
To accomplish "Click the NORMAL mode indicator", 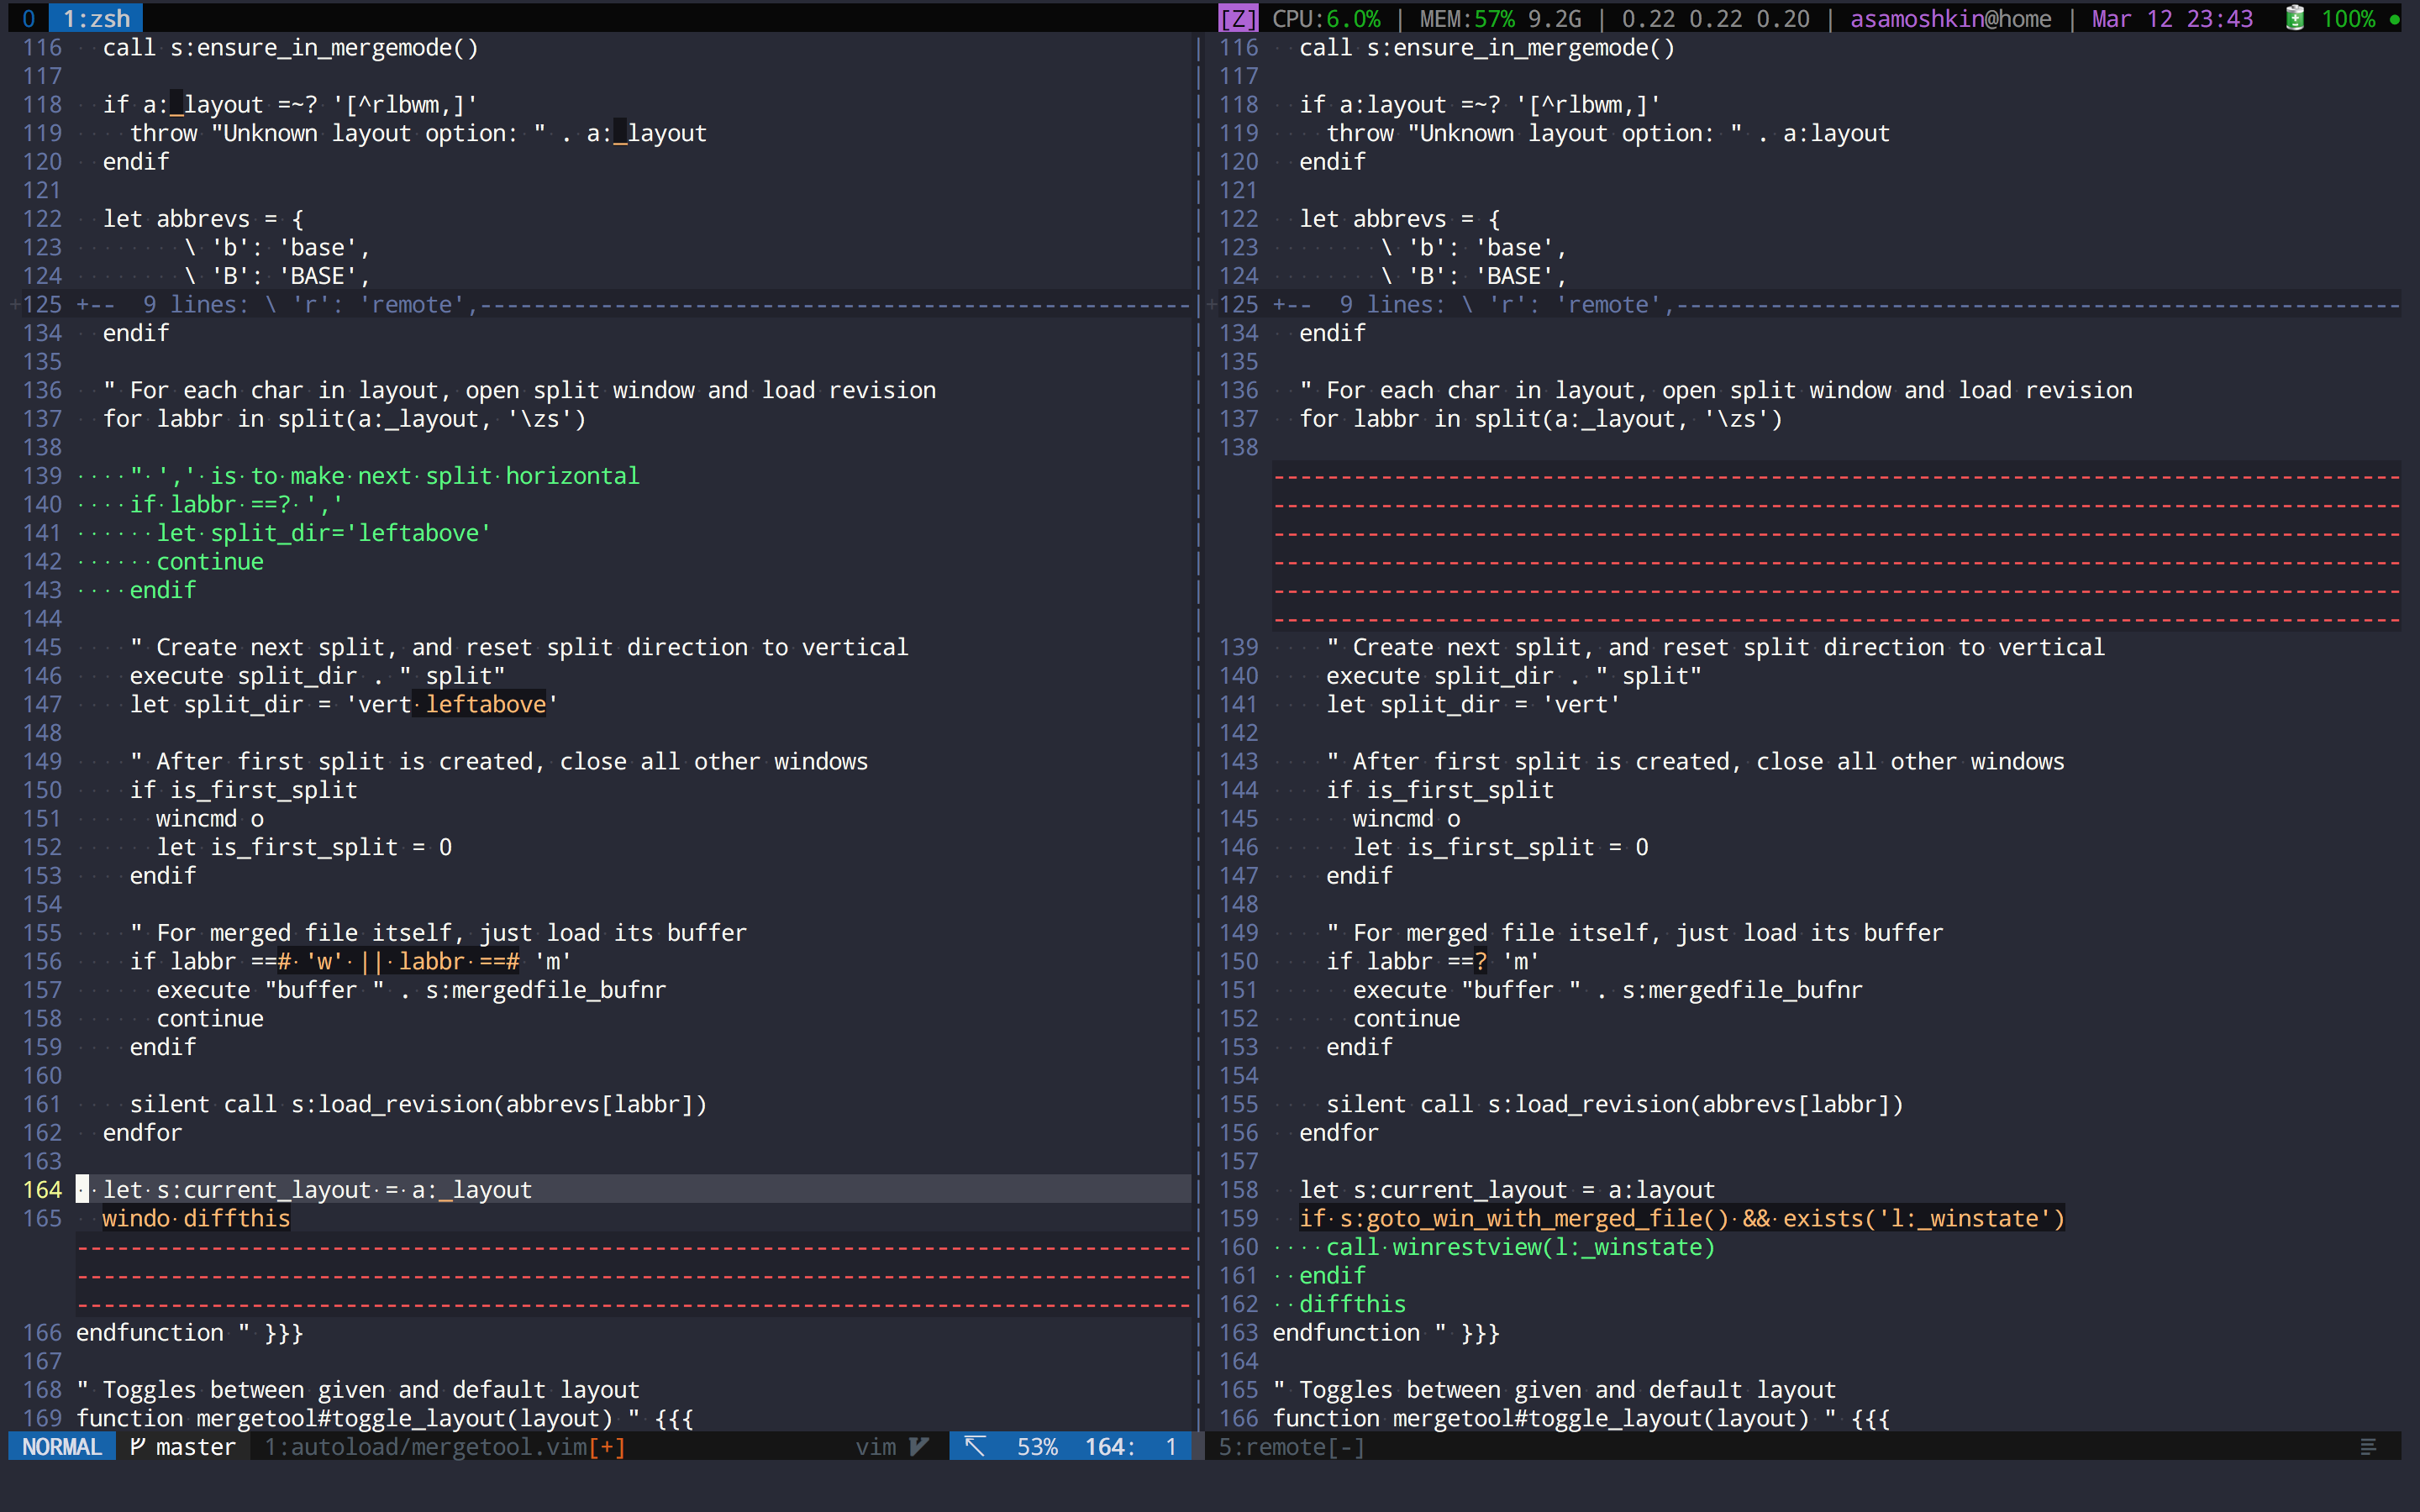I will coord(62,1446).
